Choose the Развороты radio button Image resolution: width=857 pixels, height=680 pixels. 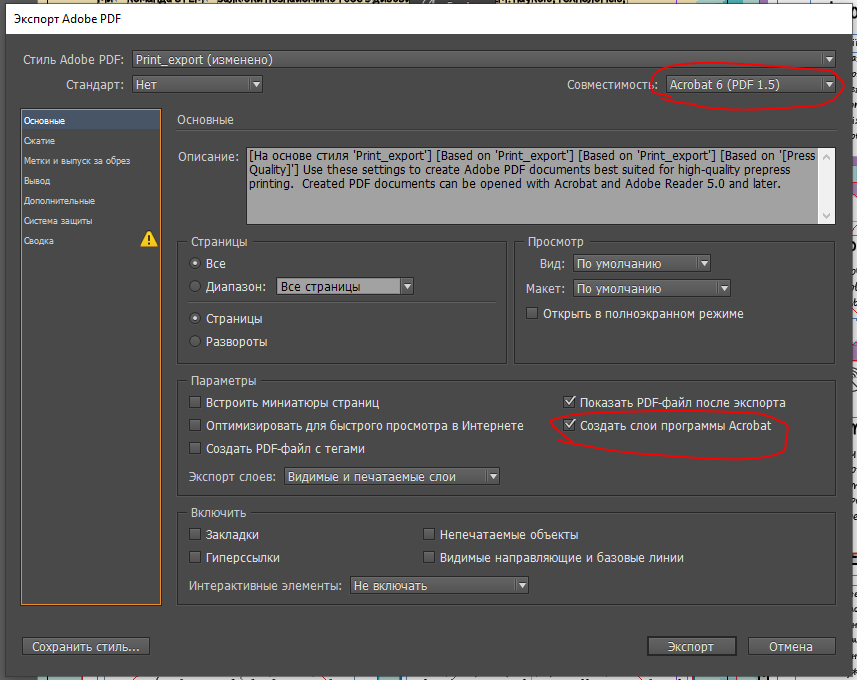[195, 342]
